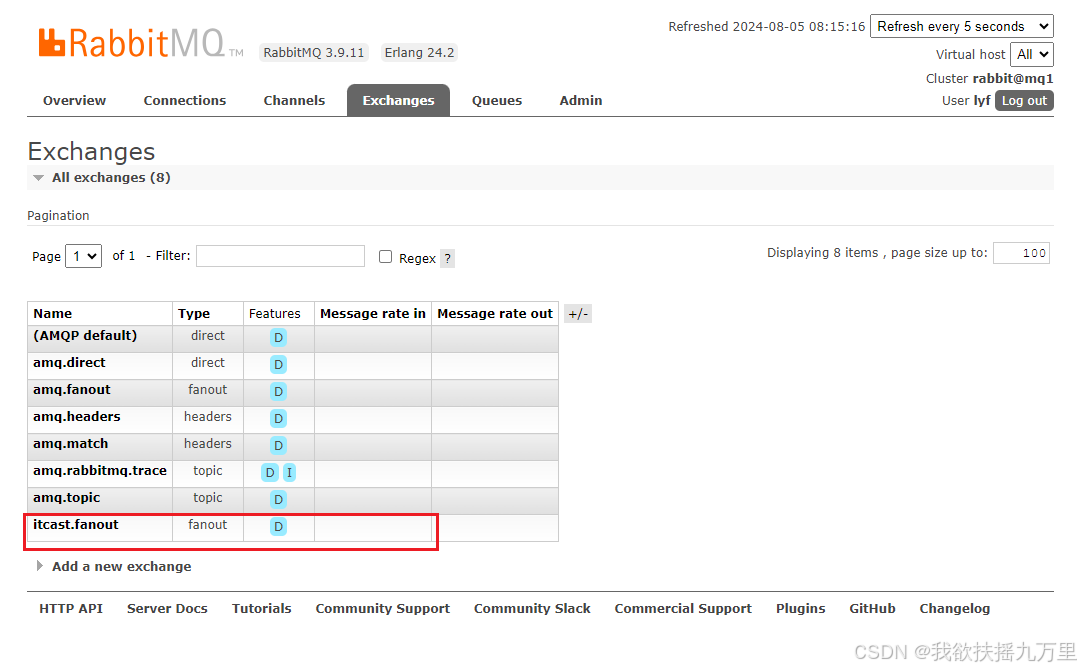This screenshot has height=669, width=1081.
Task: Open the refresh interval dropdown
Action: point(961,26)
